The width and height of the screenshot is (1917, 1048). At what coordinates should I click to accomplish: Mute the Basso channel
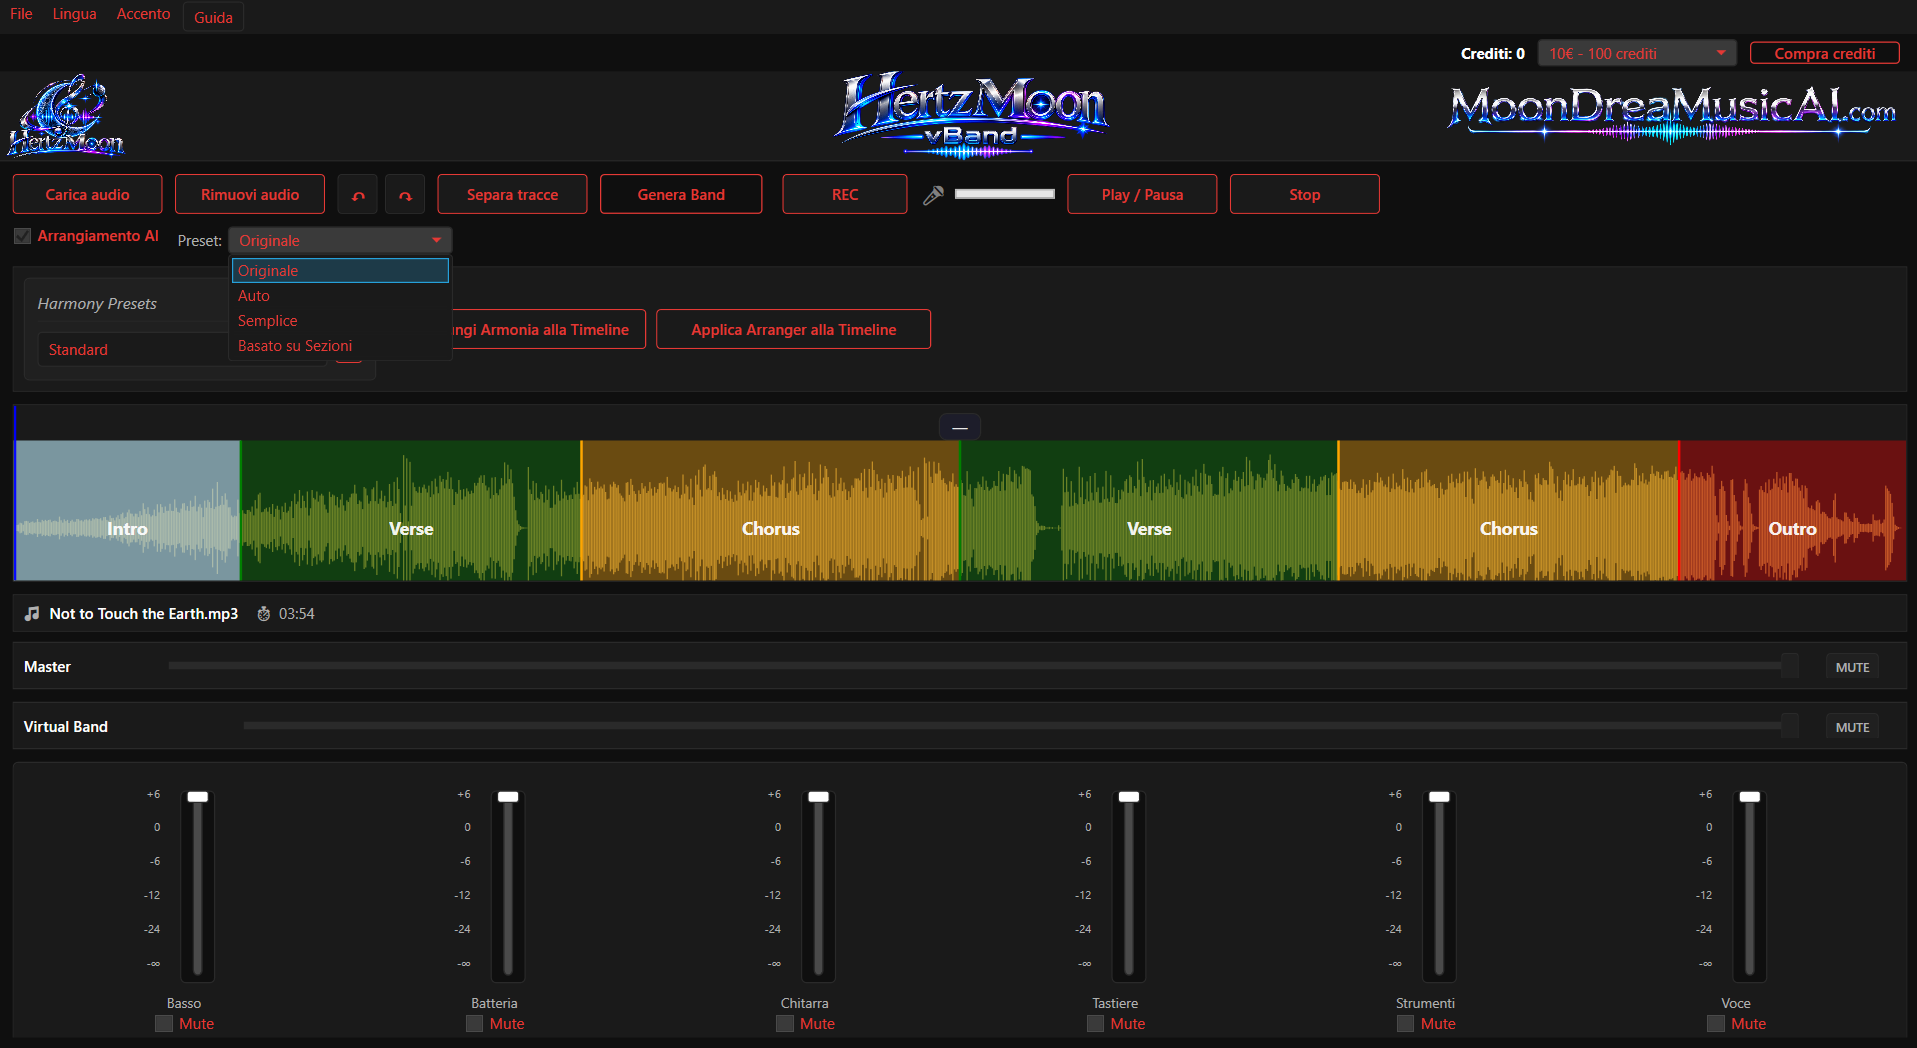(164, 1023)
